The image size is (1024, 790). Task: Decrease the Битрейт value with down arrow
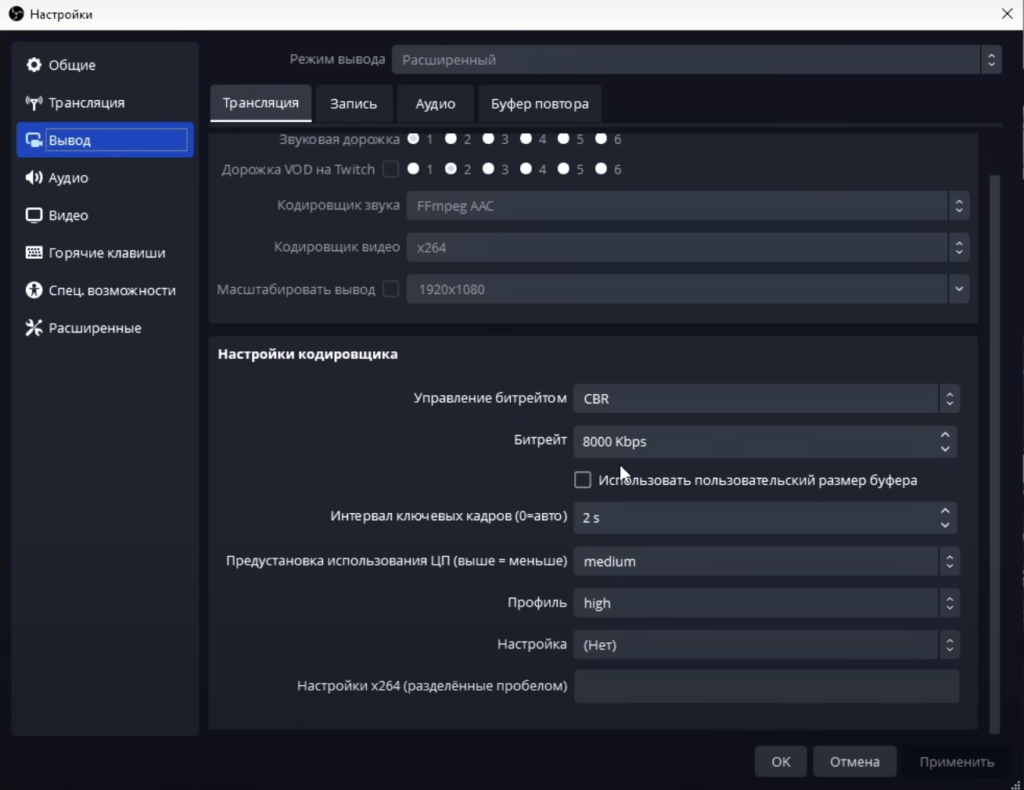[945, 449]
